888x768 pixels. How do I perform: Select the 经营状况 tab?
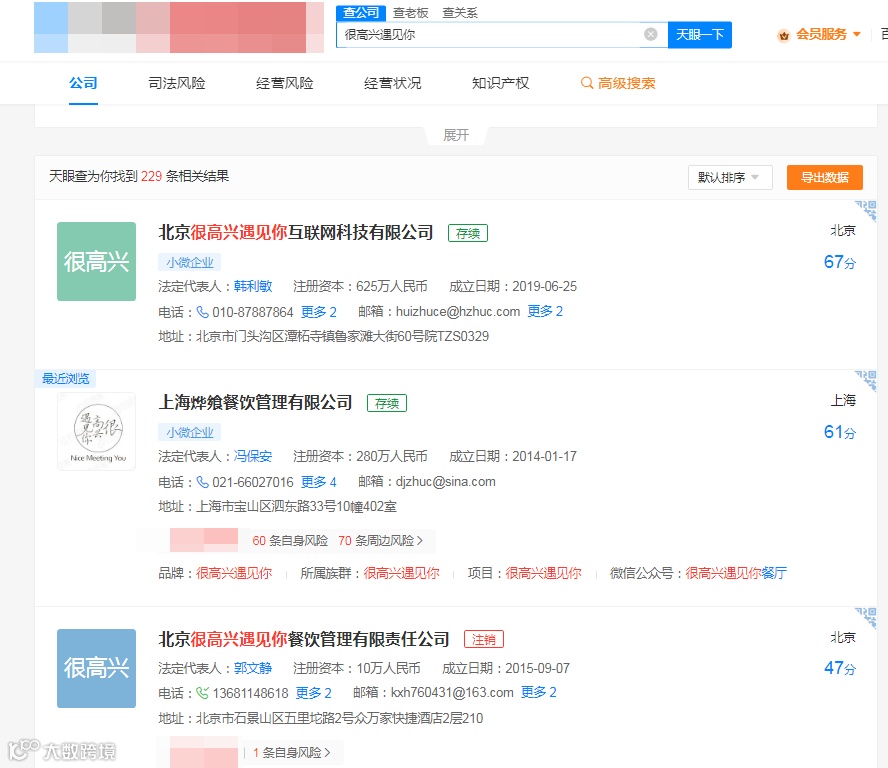[x=392, y=83]
